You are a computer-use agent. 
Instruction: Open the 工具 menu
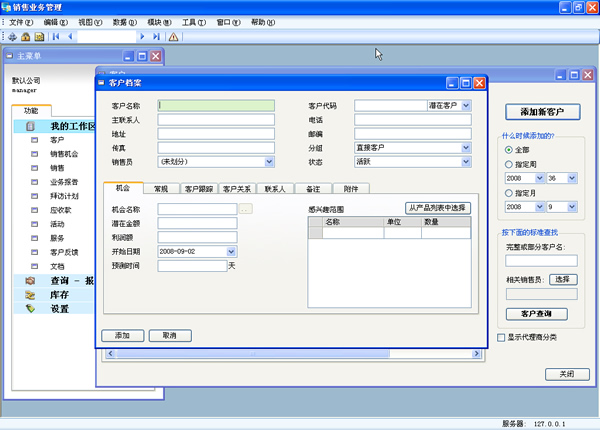[x=187, y=21]
